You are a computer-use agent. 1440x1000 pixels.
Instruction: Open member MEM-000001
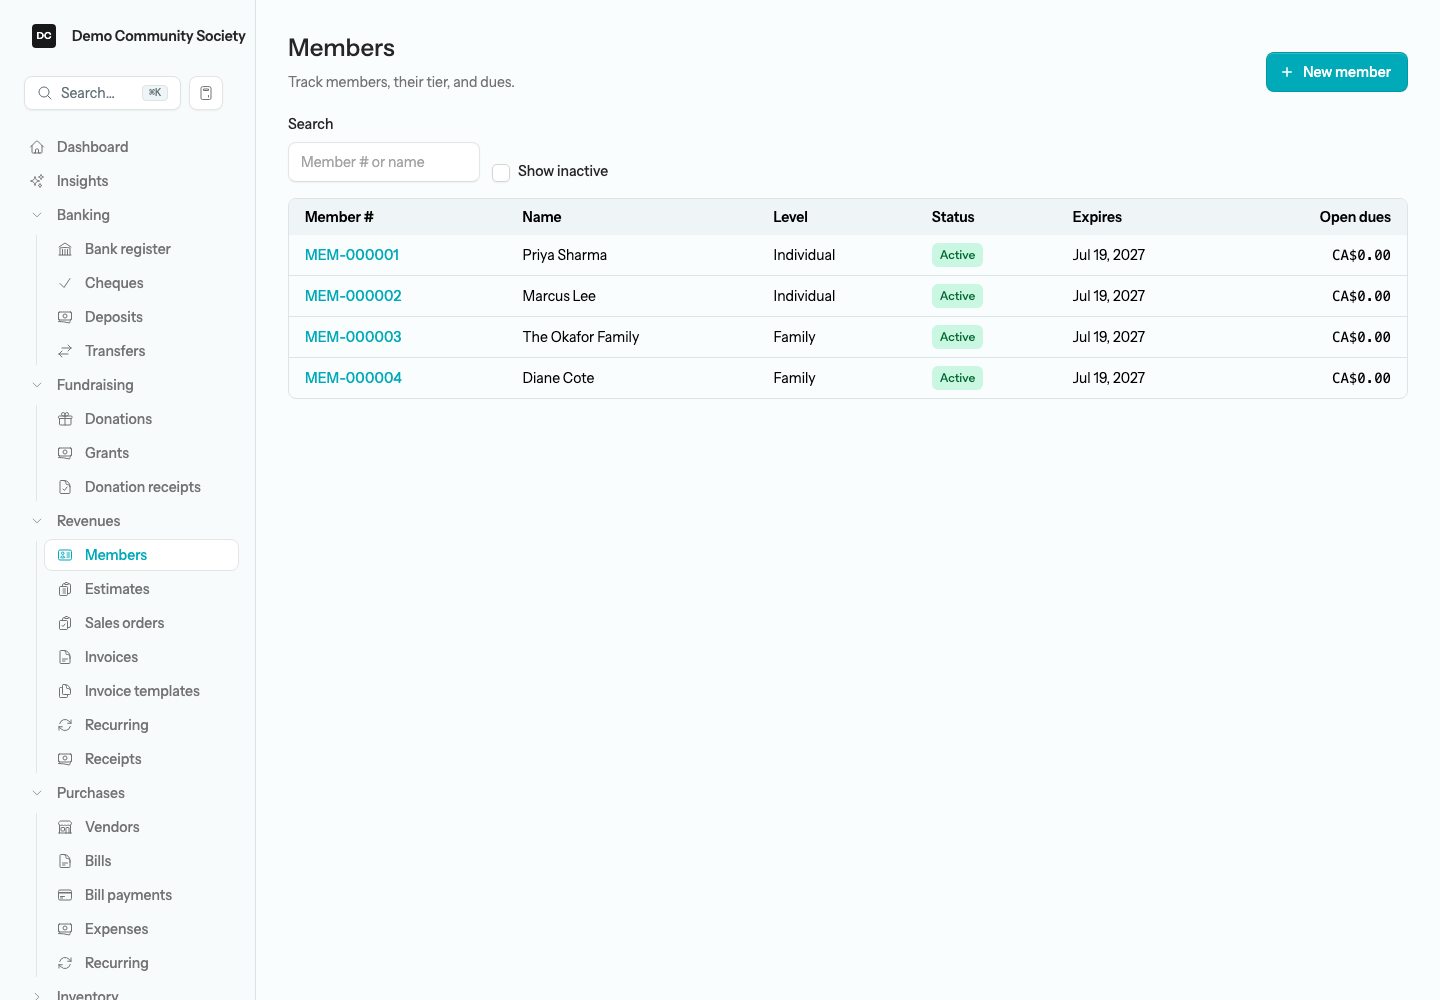click(352, 255)
